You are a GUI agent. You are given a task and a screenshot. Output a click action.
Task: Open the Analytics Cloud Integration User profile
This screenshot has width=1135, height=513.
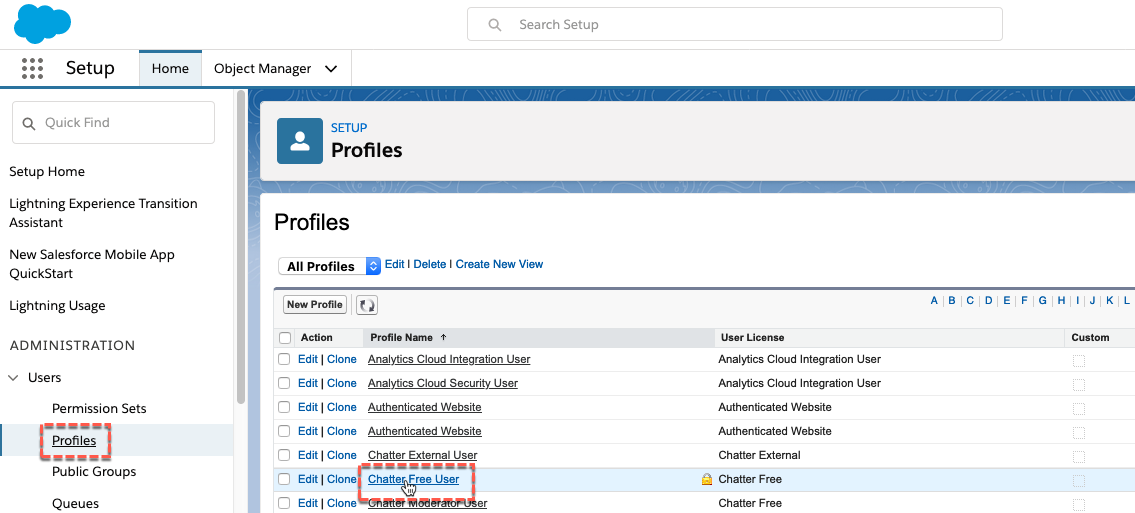[x=449, y=359]
